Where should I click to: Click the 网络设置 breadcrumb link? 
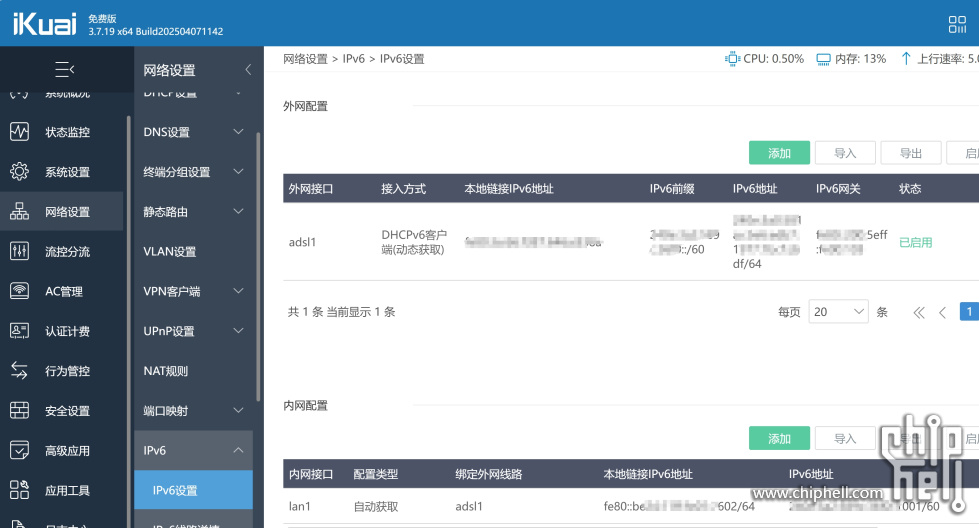[x=305, y=59]
